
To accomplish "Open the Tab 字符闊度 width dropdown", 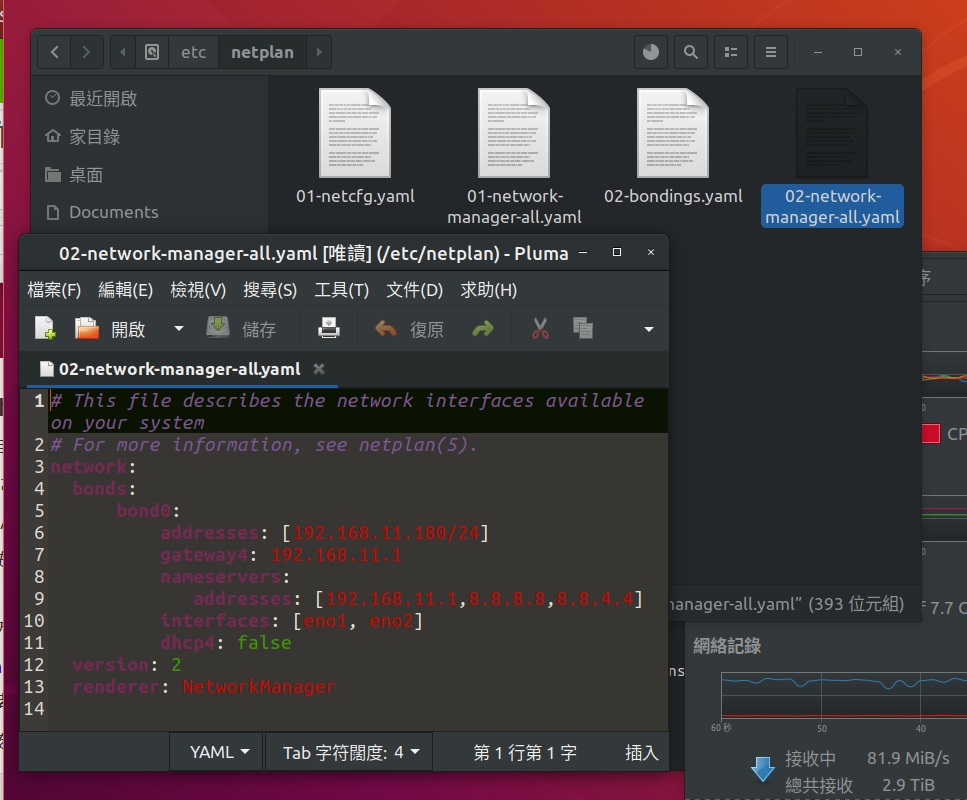I will tap(350, 752).
